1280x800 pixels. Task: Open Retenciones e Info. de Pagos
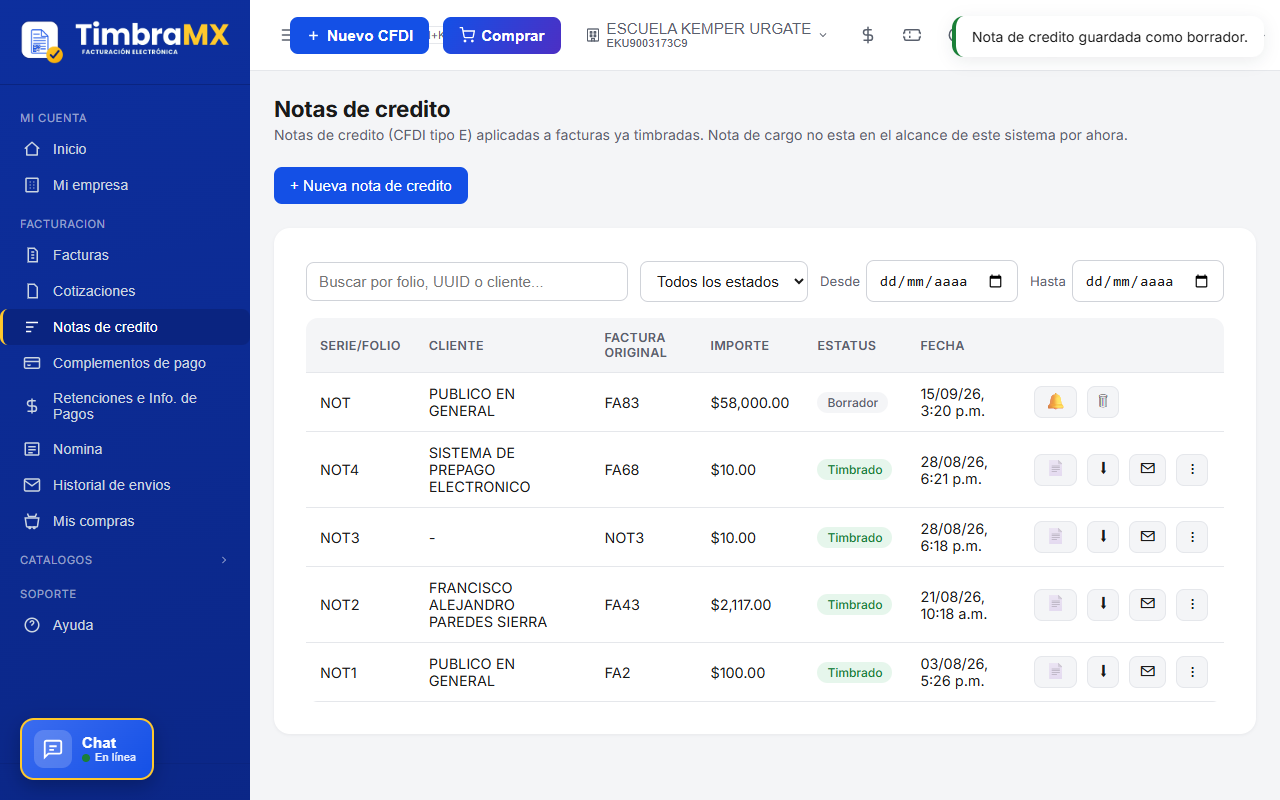[x=125, y=406]
